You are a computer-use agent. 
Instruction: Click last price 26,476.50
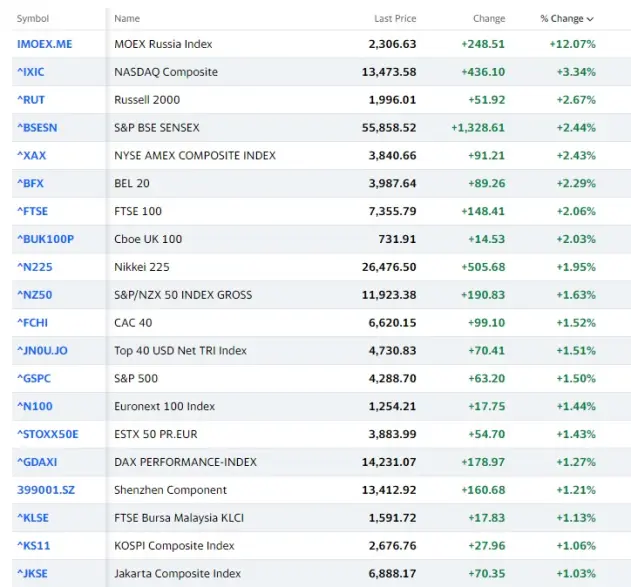point(389,267)
